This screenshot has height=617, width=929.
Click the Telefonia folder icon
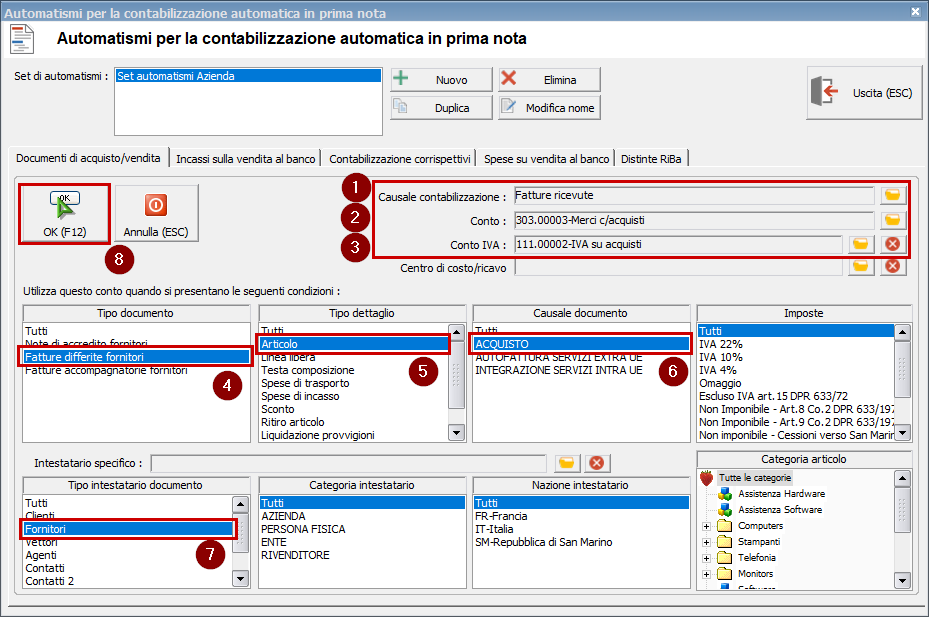click(724, 558)
